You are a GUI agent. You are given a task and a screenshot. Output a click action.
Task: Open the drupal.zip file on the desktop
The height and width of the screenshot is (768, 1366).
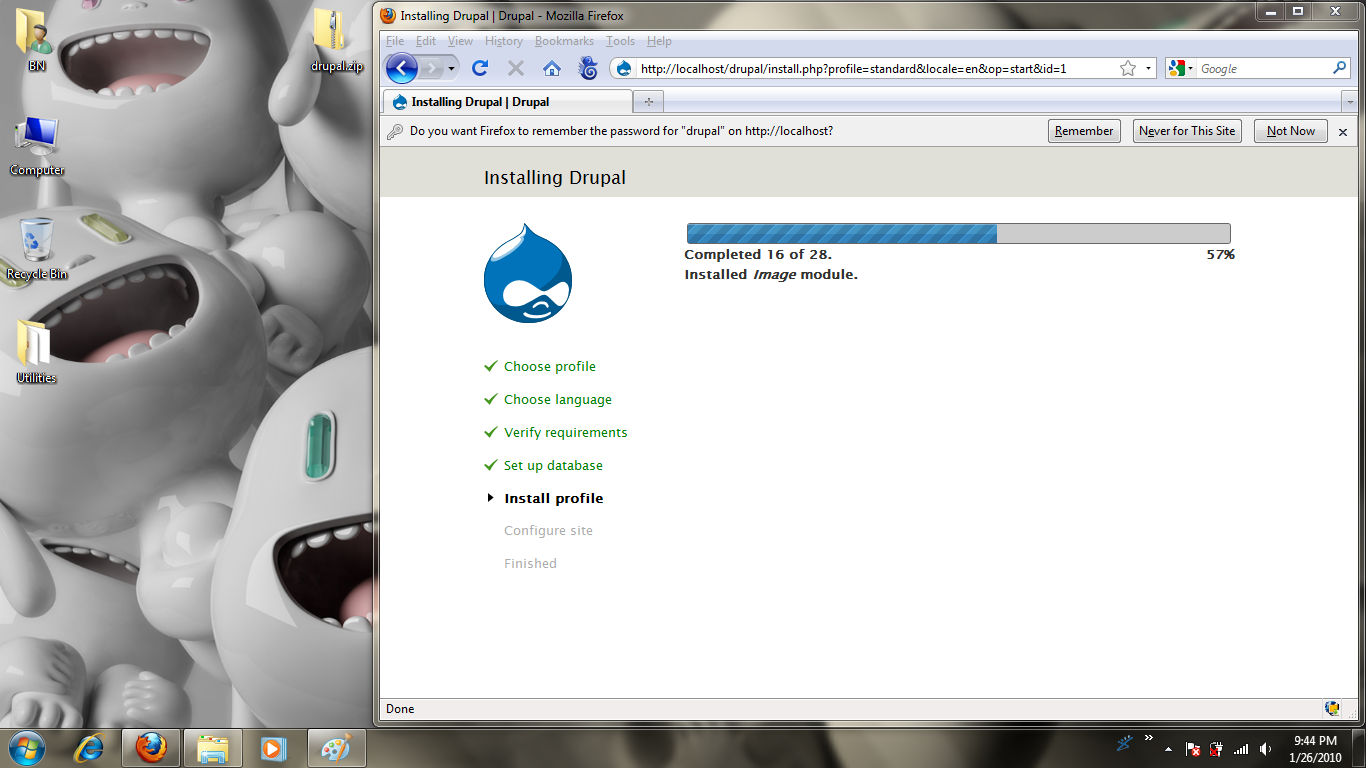tap(335, 40)
